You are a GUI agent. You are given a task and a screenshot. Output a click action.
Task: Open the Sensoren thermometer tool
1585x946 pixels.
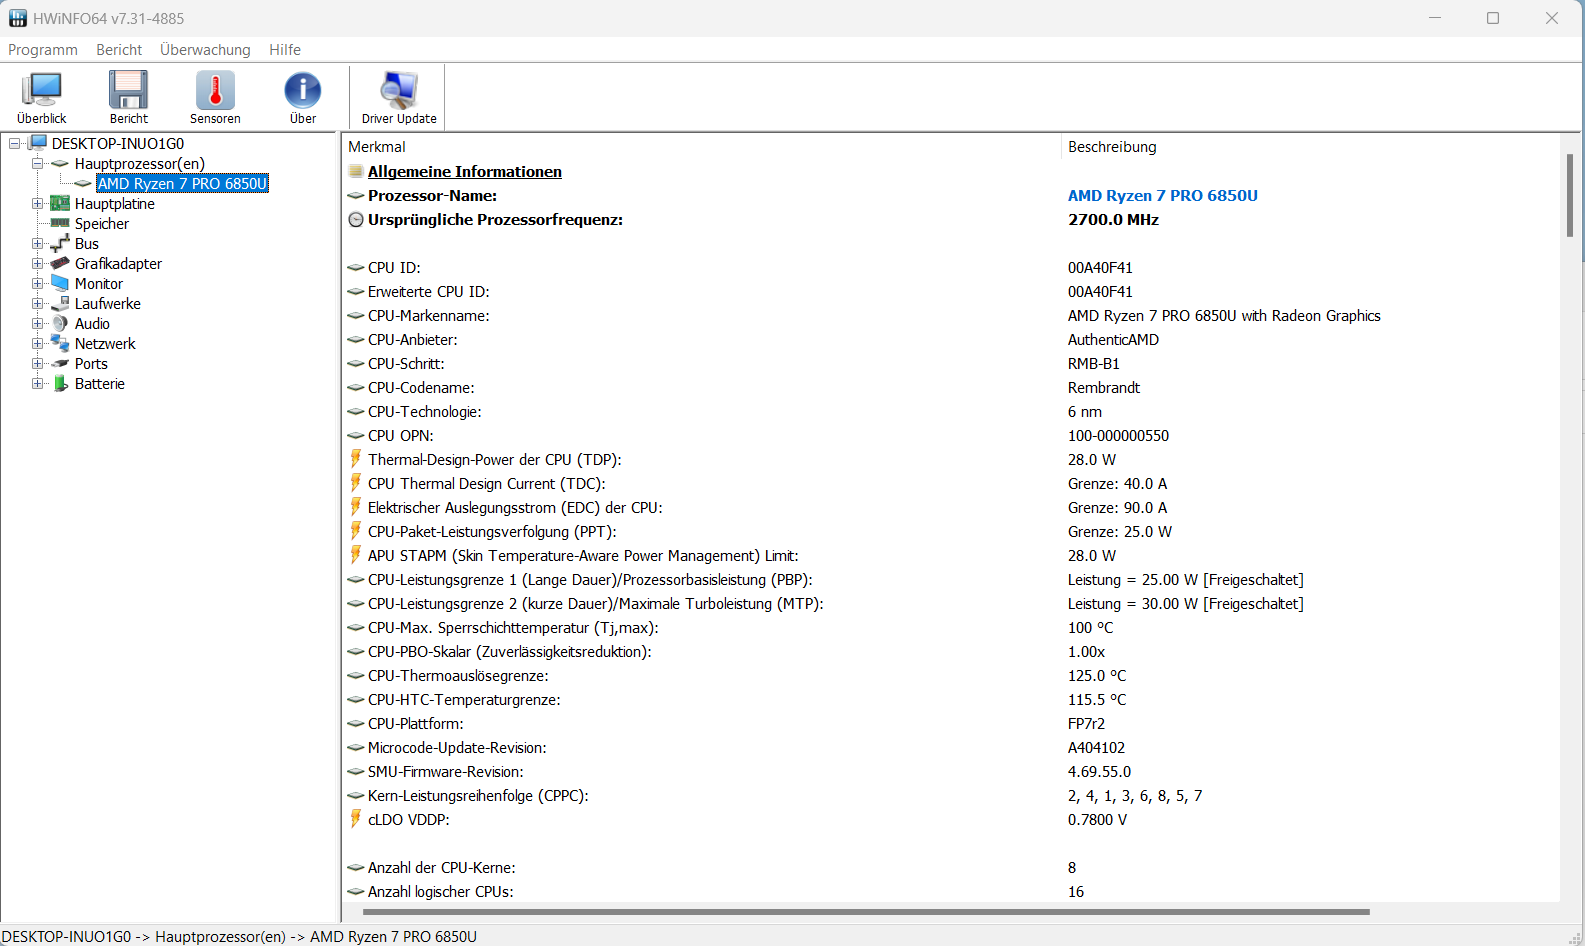click(215, 97)
